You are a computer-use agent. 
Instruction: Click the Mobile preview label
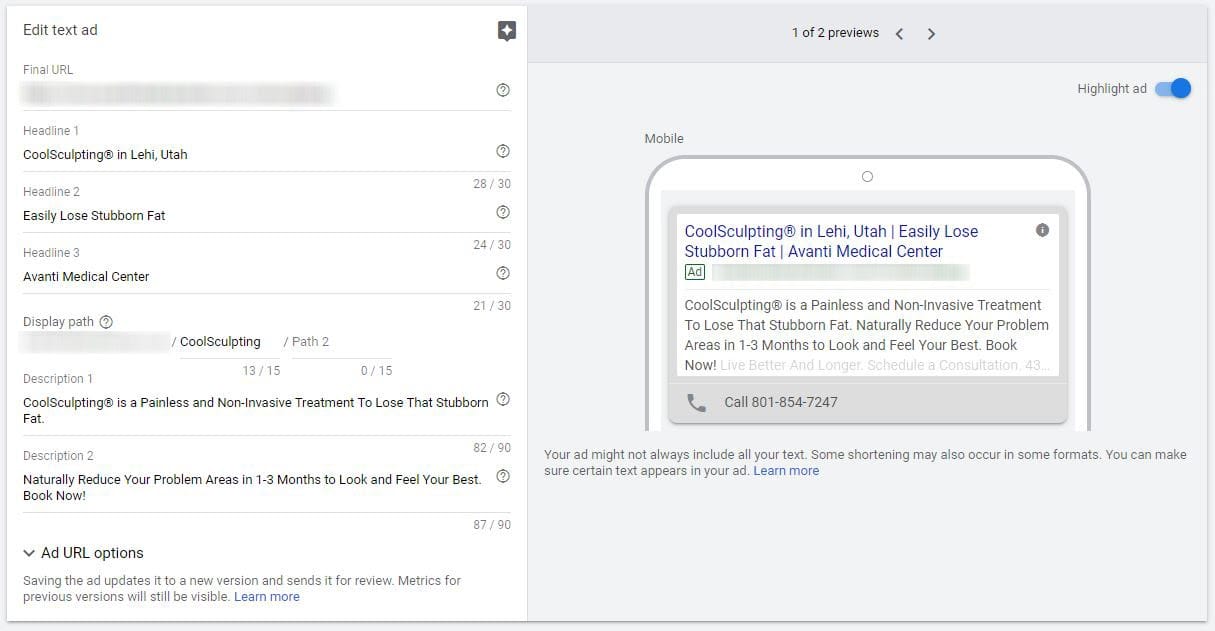[664, 139]
